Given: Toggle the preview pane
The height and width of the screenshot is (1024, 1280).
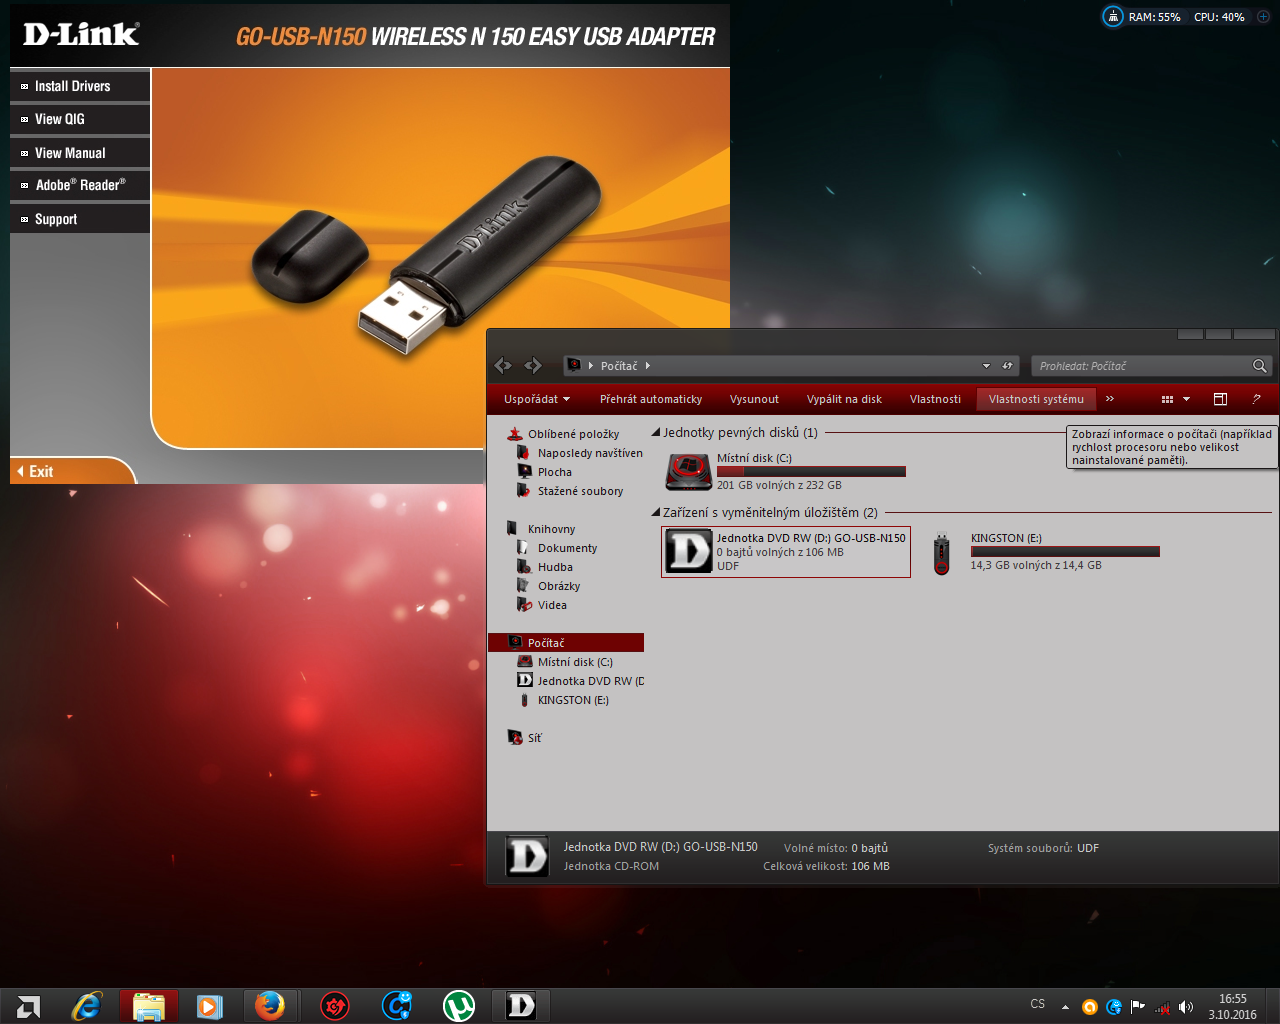Looking at the screenshot, I should pos(1220,399).
